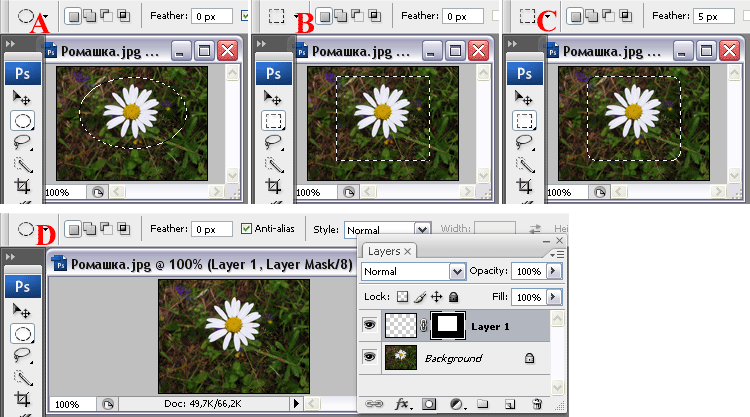The width and height of the screenshot is (750, 417).
Task: Expand the Style dropdown in options bar
Action: (x=422, y=229)
